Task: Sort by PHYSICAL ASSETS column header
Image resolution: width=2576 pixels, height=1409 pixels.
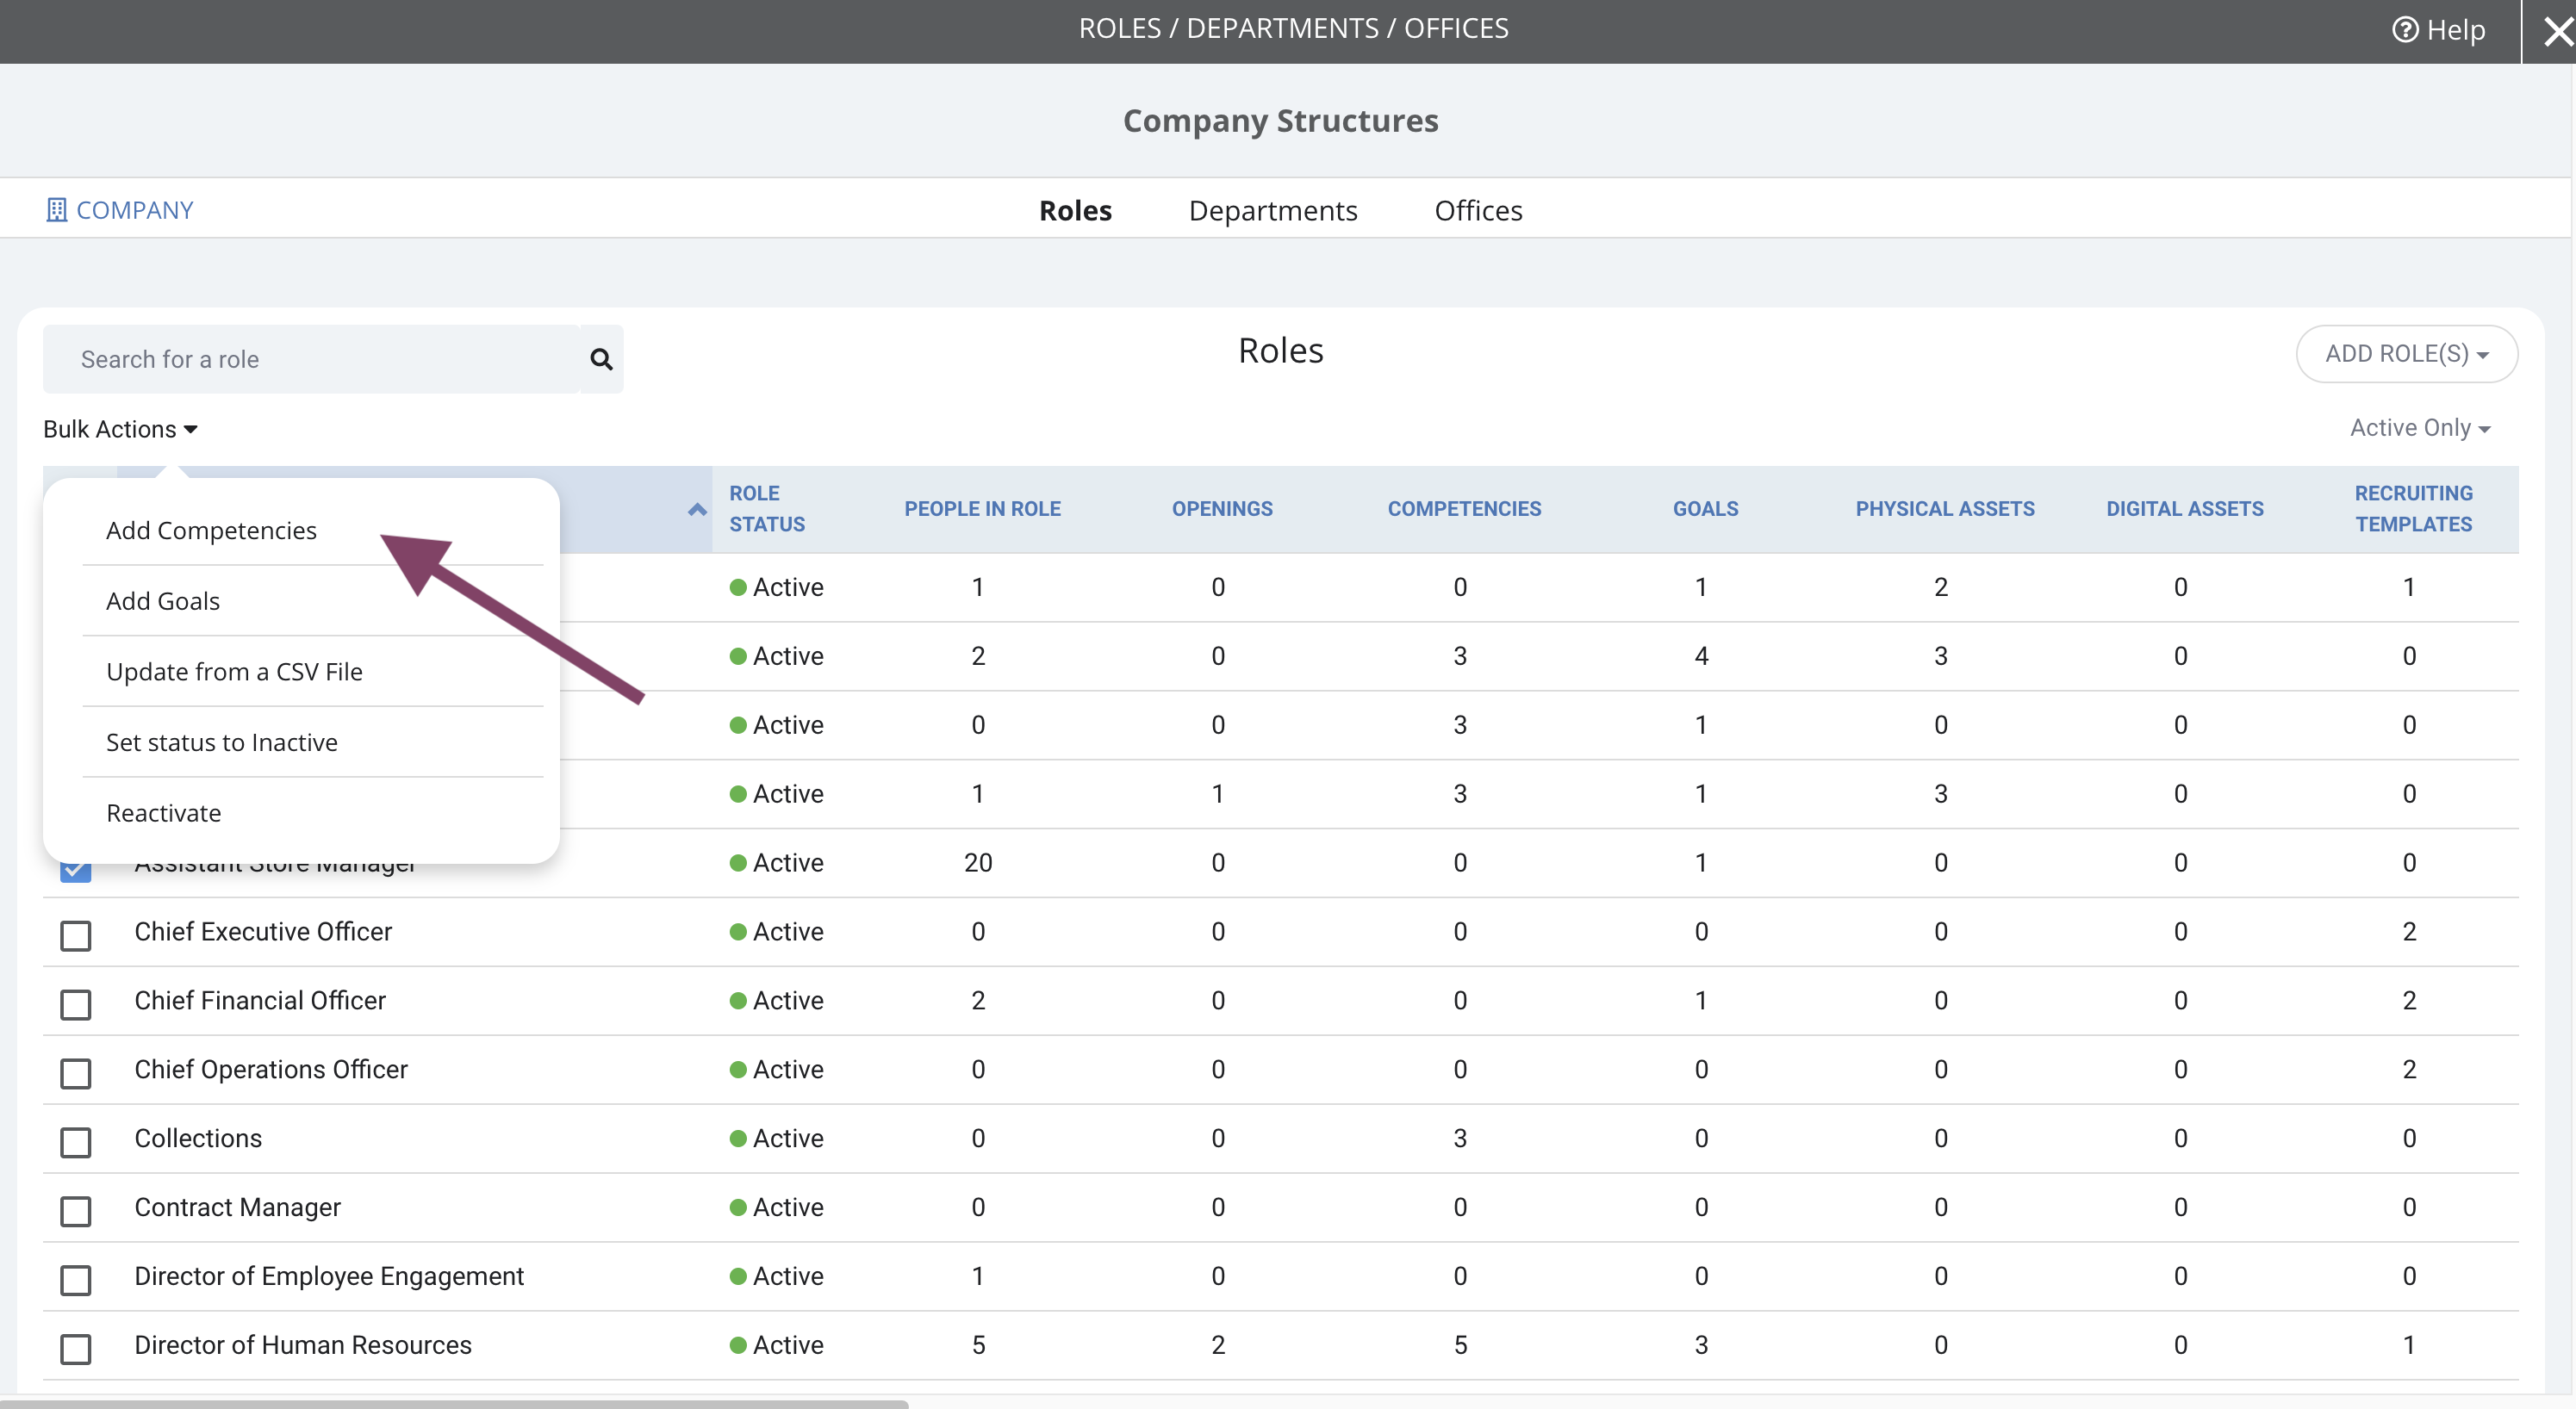Action: click(x=1945, y=509)
